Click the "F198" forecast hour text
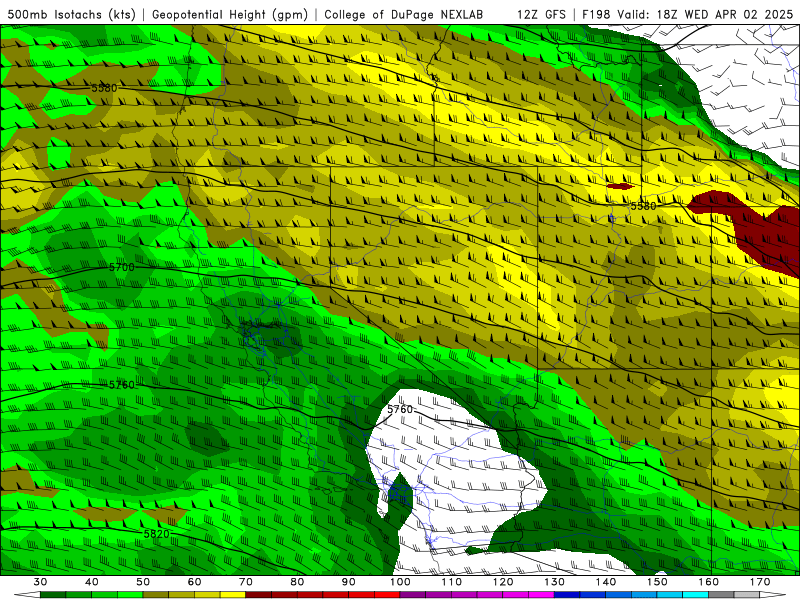 [597, 15]
